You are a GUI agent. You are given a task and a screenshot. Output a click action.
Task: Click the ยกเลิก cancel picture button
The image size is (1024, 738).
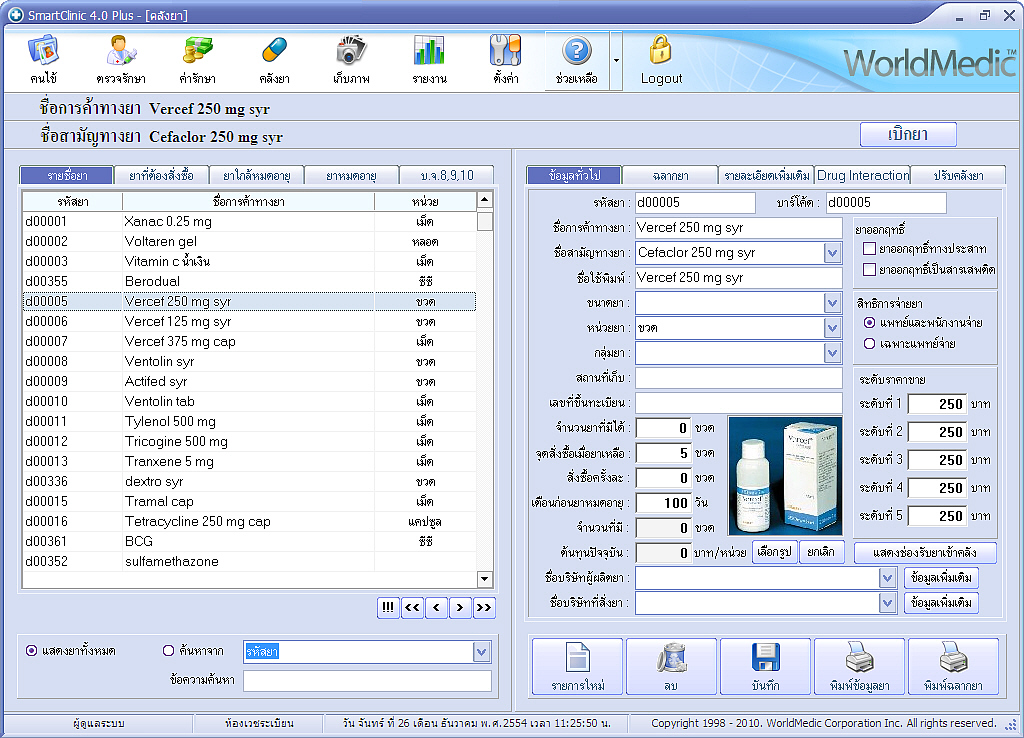tap(821, 552)
